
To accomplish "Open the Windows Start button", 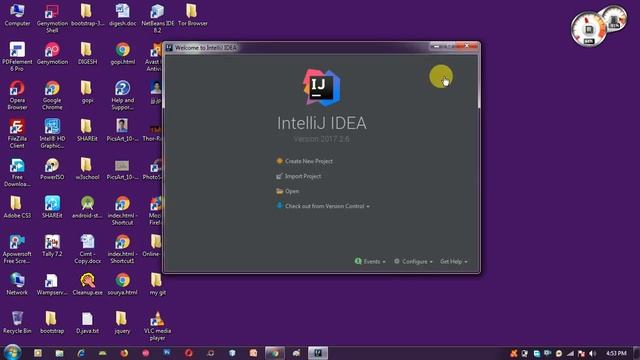I will point(12,352).
